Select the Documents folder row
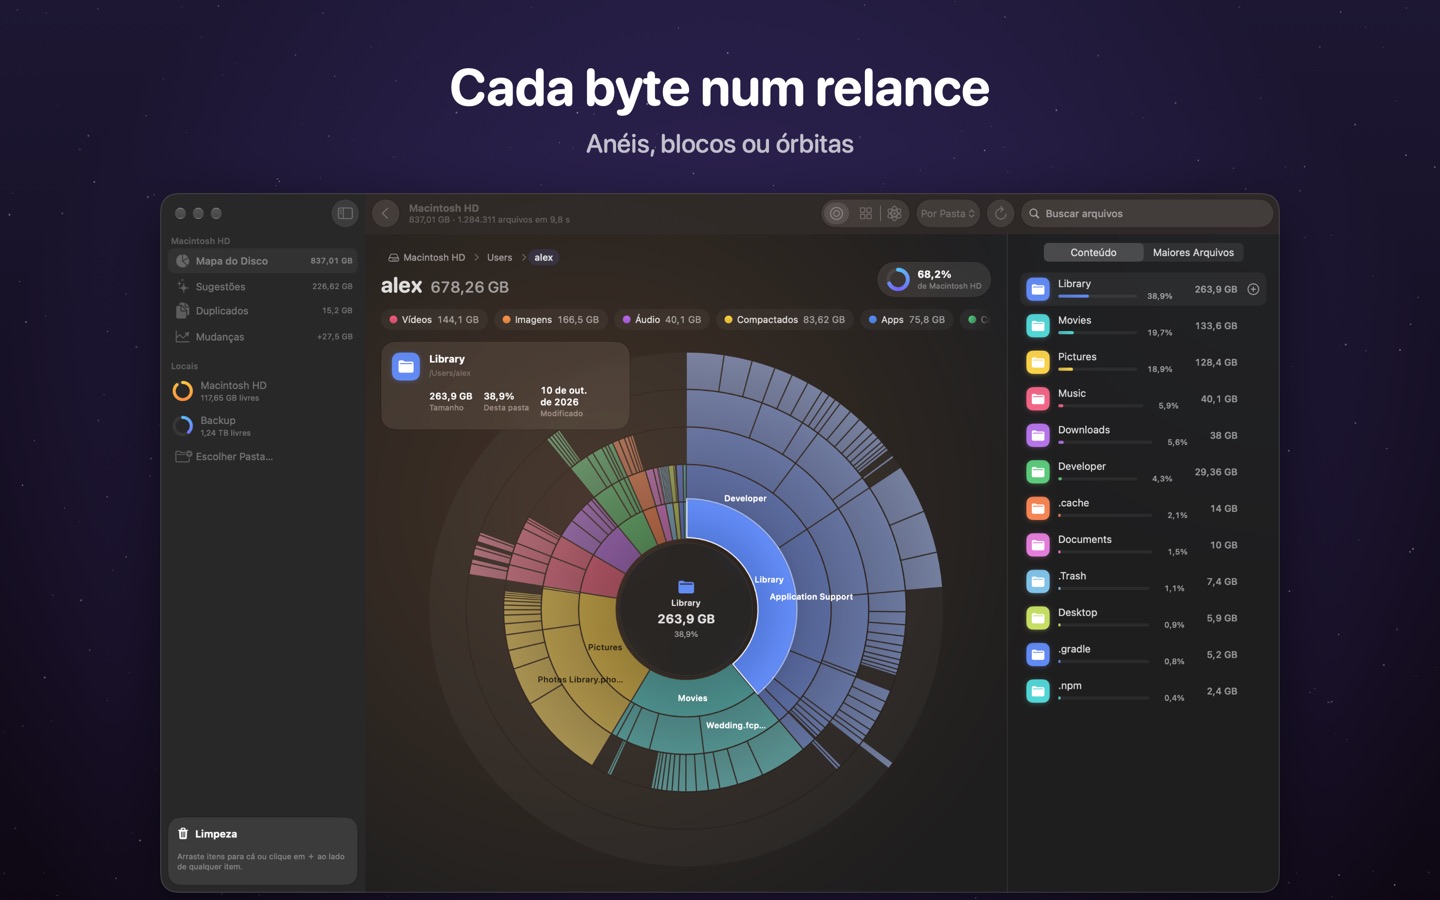 pyautogui.click(x=1143, y=545)
